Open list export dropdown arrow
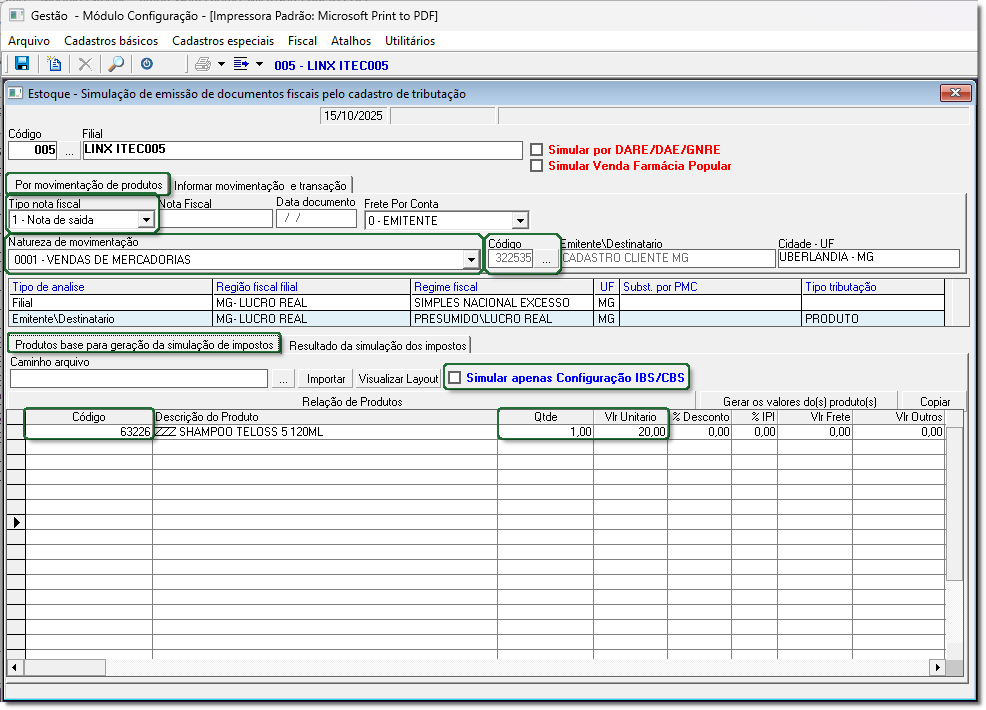986x710 pixels. click(259, 64)
